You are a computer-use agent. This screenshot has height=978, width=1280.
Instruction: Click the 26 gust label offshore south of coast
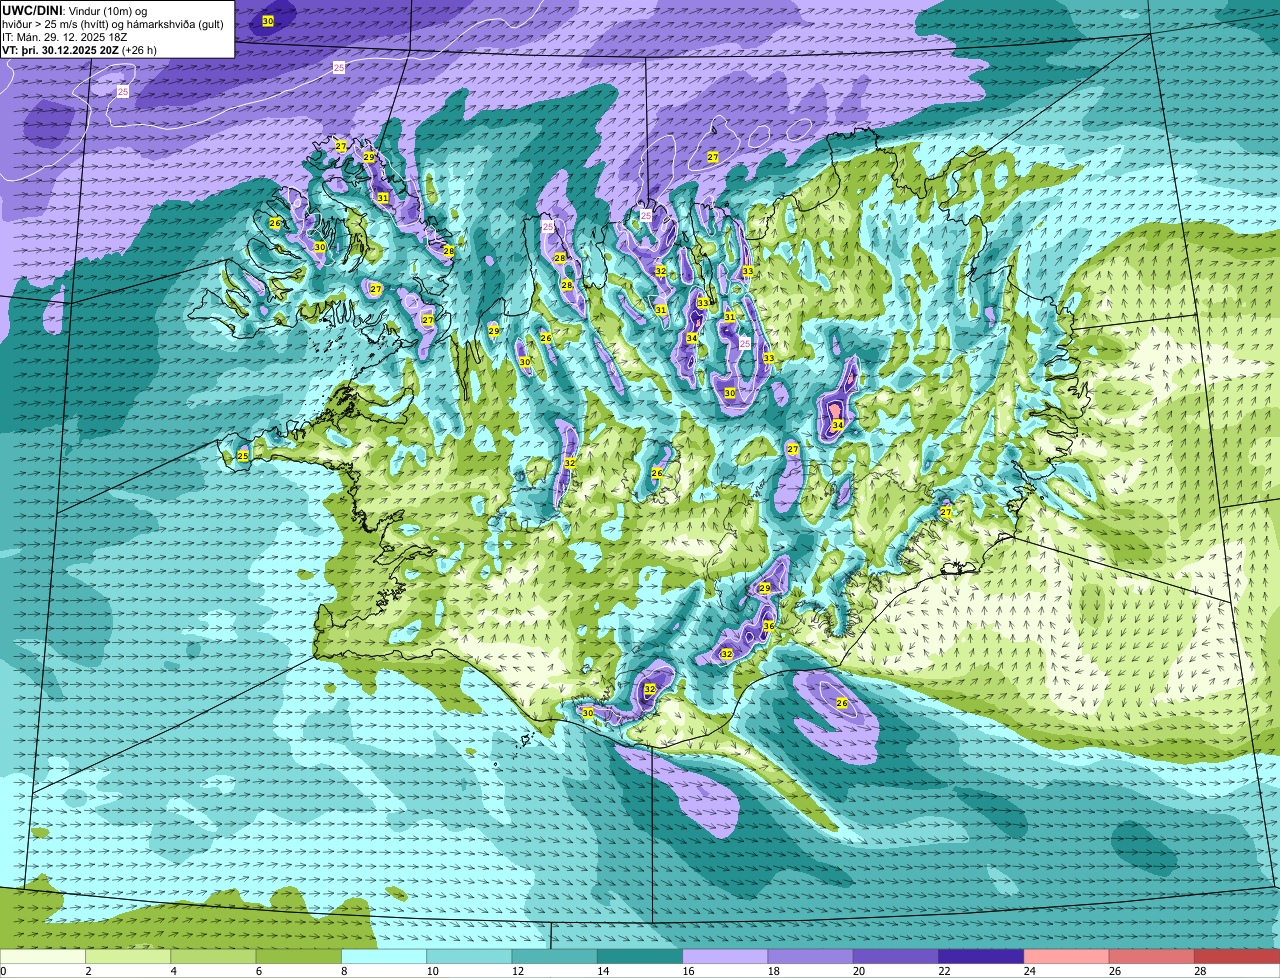[x=842, y=704]
